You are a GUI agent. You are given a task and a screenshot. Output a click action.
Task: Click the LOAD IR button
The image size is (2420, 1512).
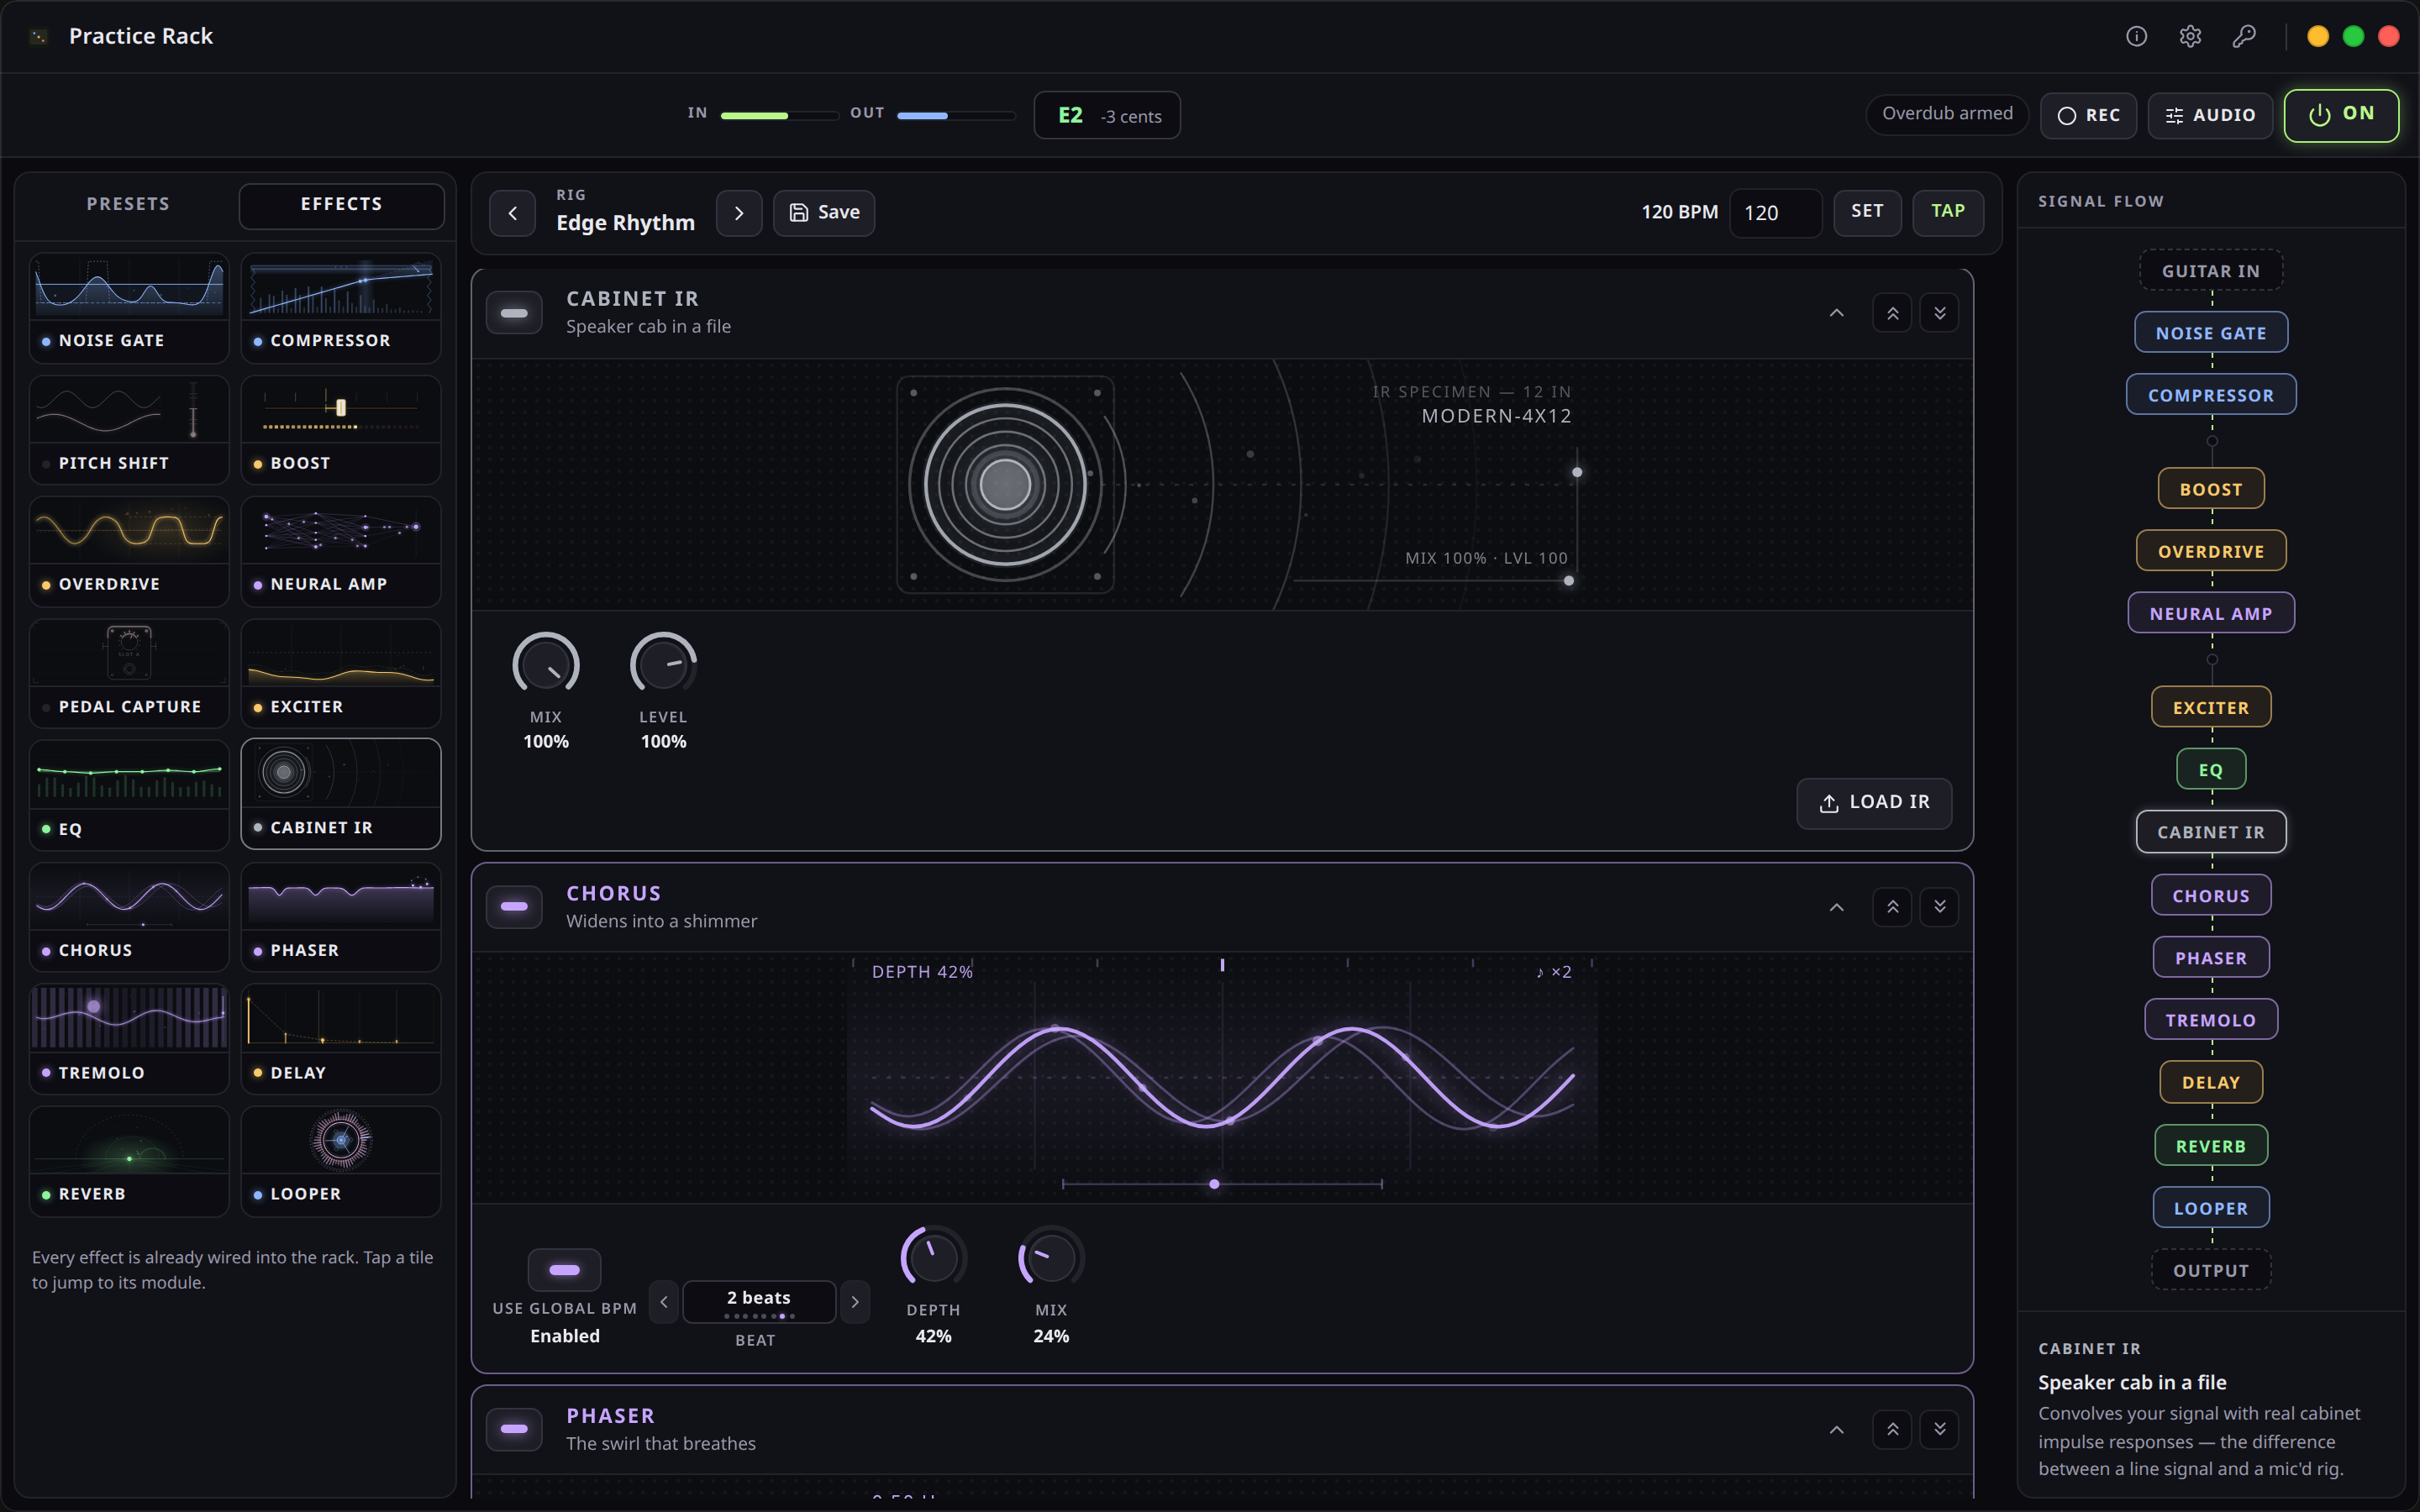tap(1874, 803)
